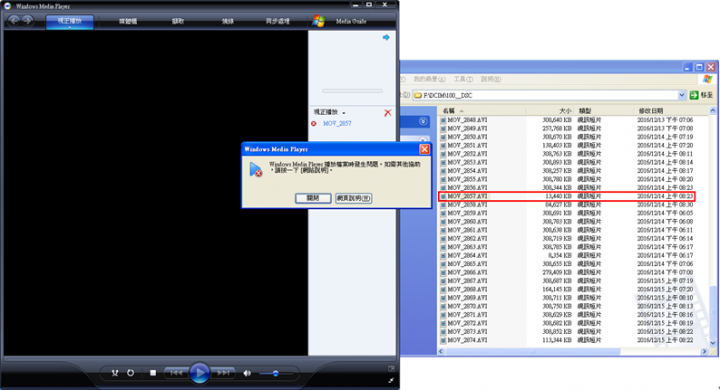Adjust the volume slider handle

click(276, 373)
